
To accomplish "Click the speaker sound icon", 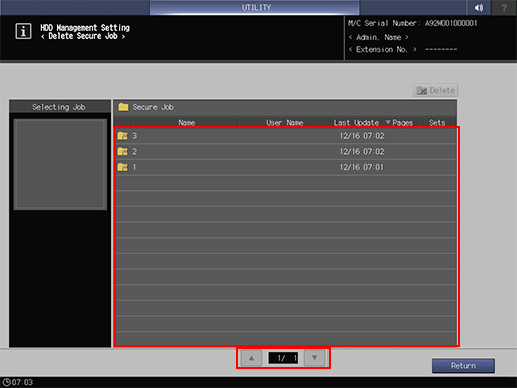I will click(479, 7).
